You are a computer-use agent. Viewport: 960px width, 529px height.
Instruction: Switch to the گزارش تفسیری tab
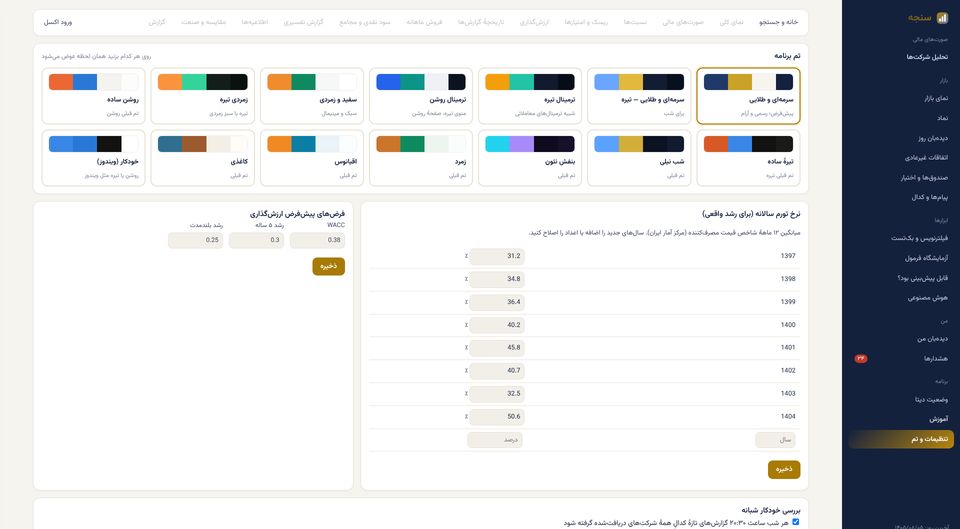[x=304, y=22]
